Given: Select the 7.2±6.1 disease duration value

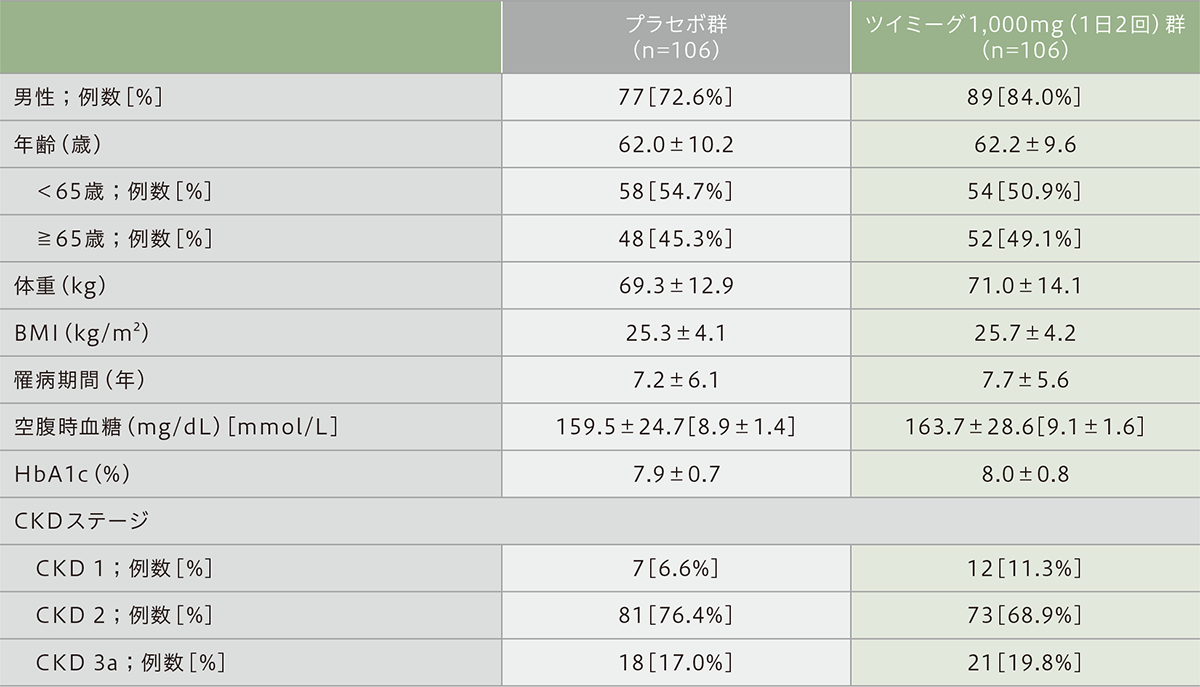Looking at the screenshot, I should (x=676, y=380).
